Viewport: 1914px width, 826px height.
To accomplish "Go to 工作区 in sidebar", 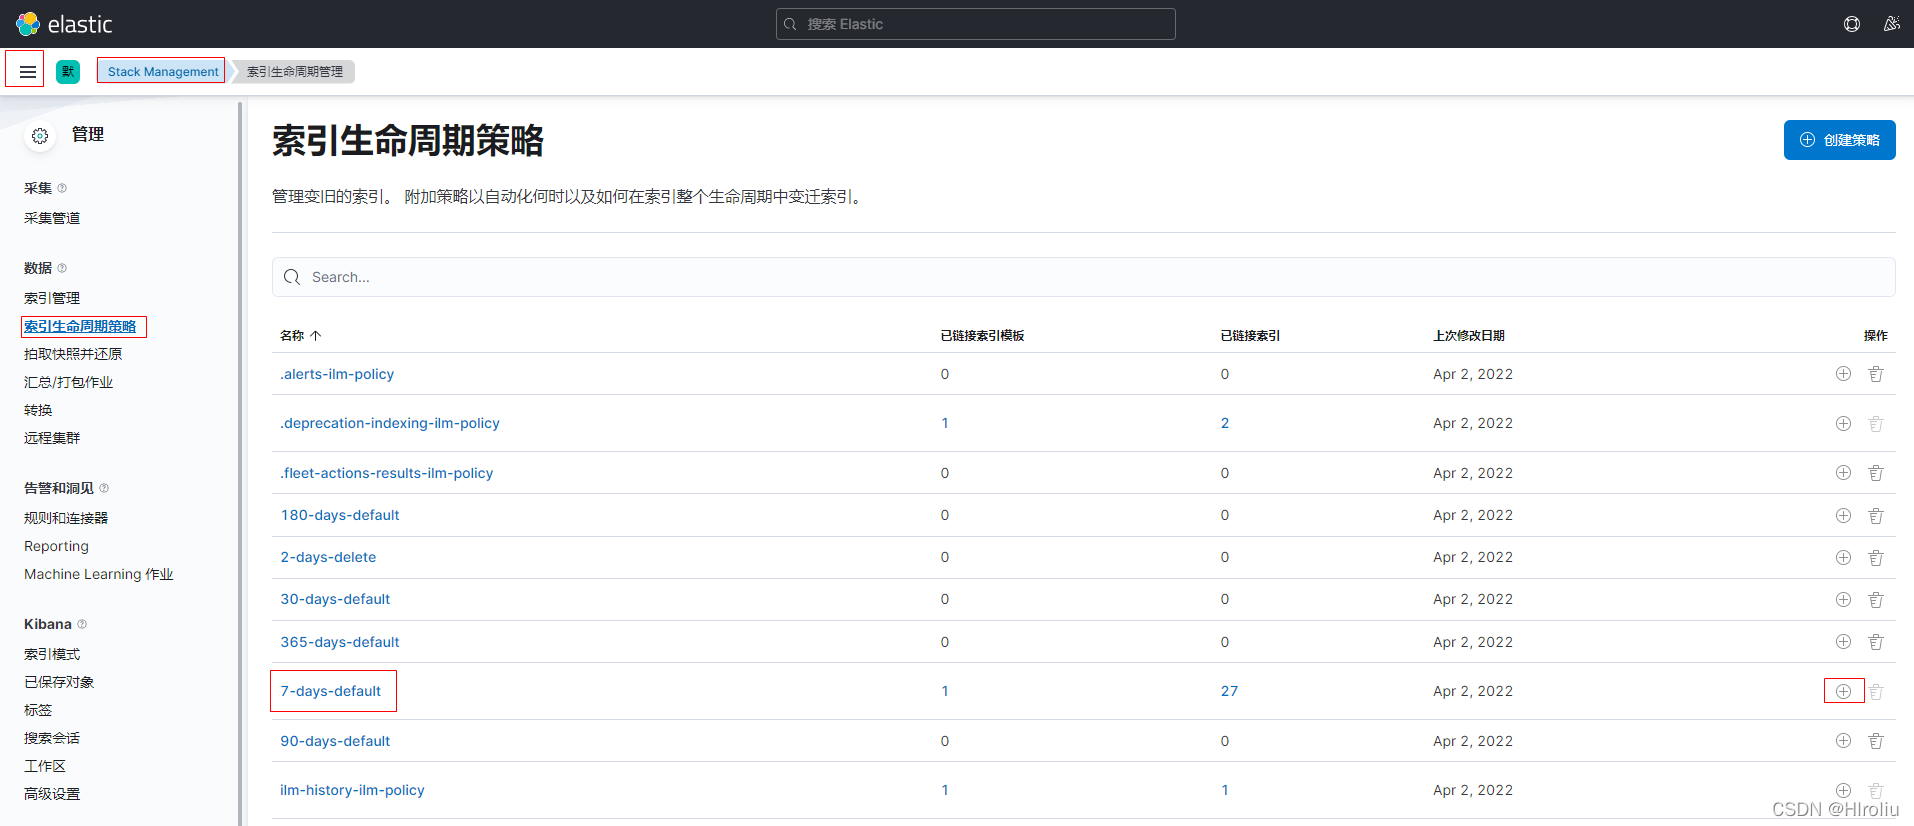I will [45, 766].
